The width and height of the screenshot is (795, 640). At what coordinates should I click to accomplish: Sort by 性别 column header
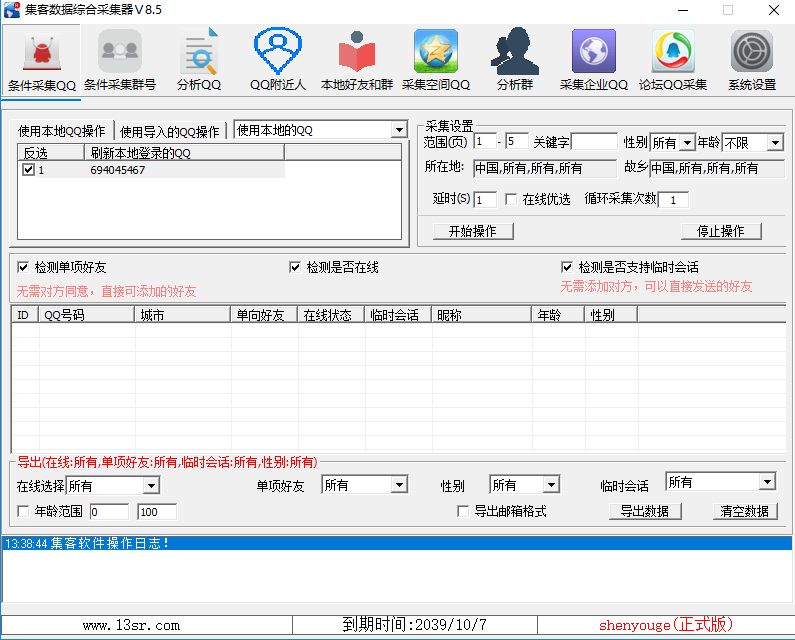pos(611,315)
